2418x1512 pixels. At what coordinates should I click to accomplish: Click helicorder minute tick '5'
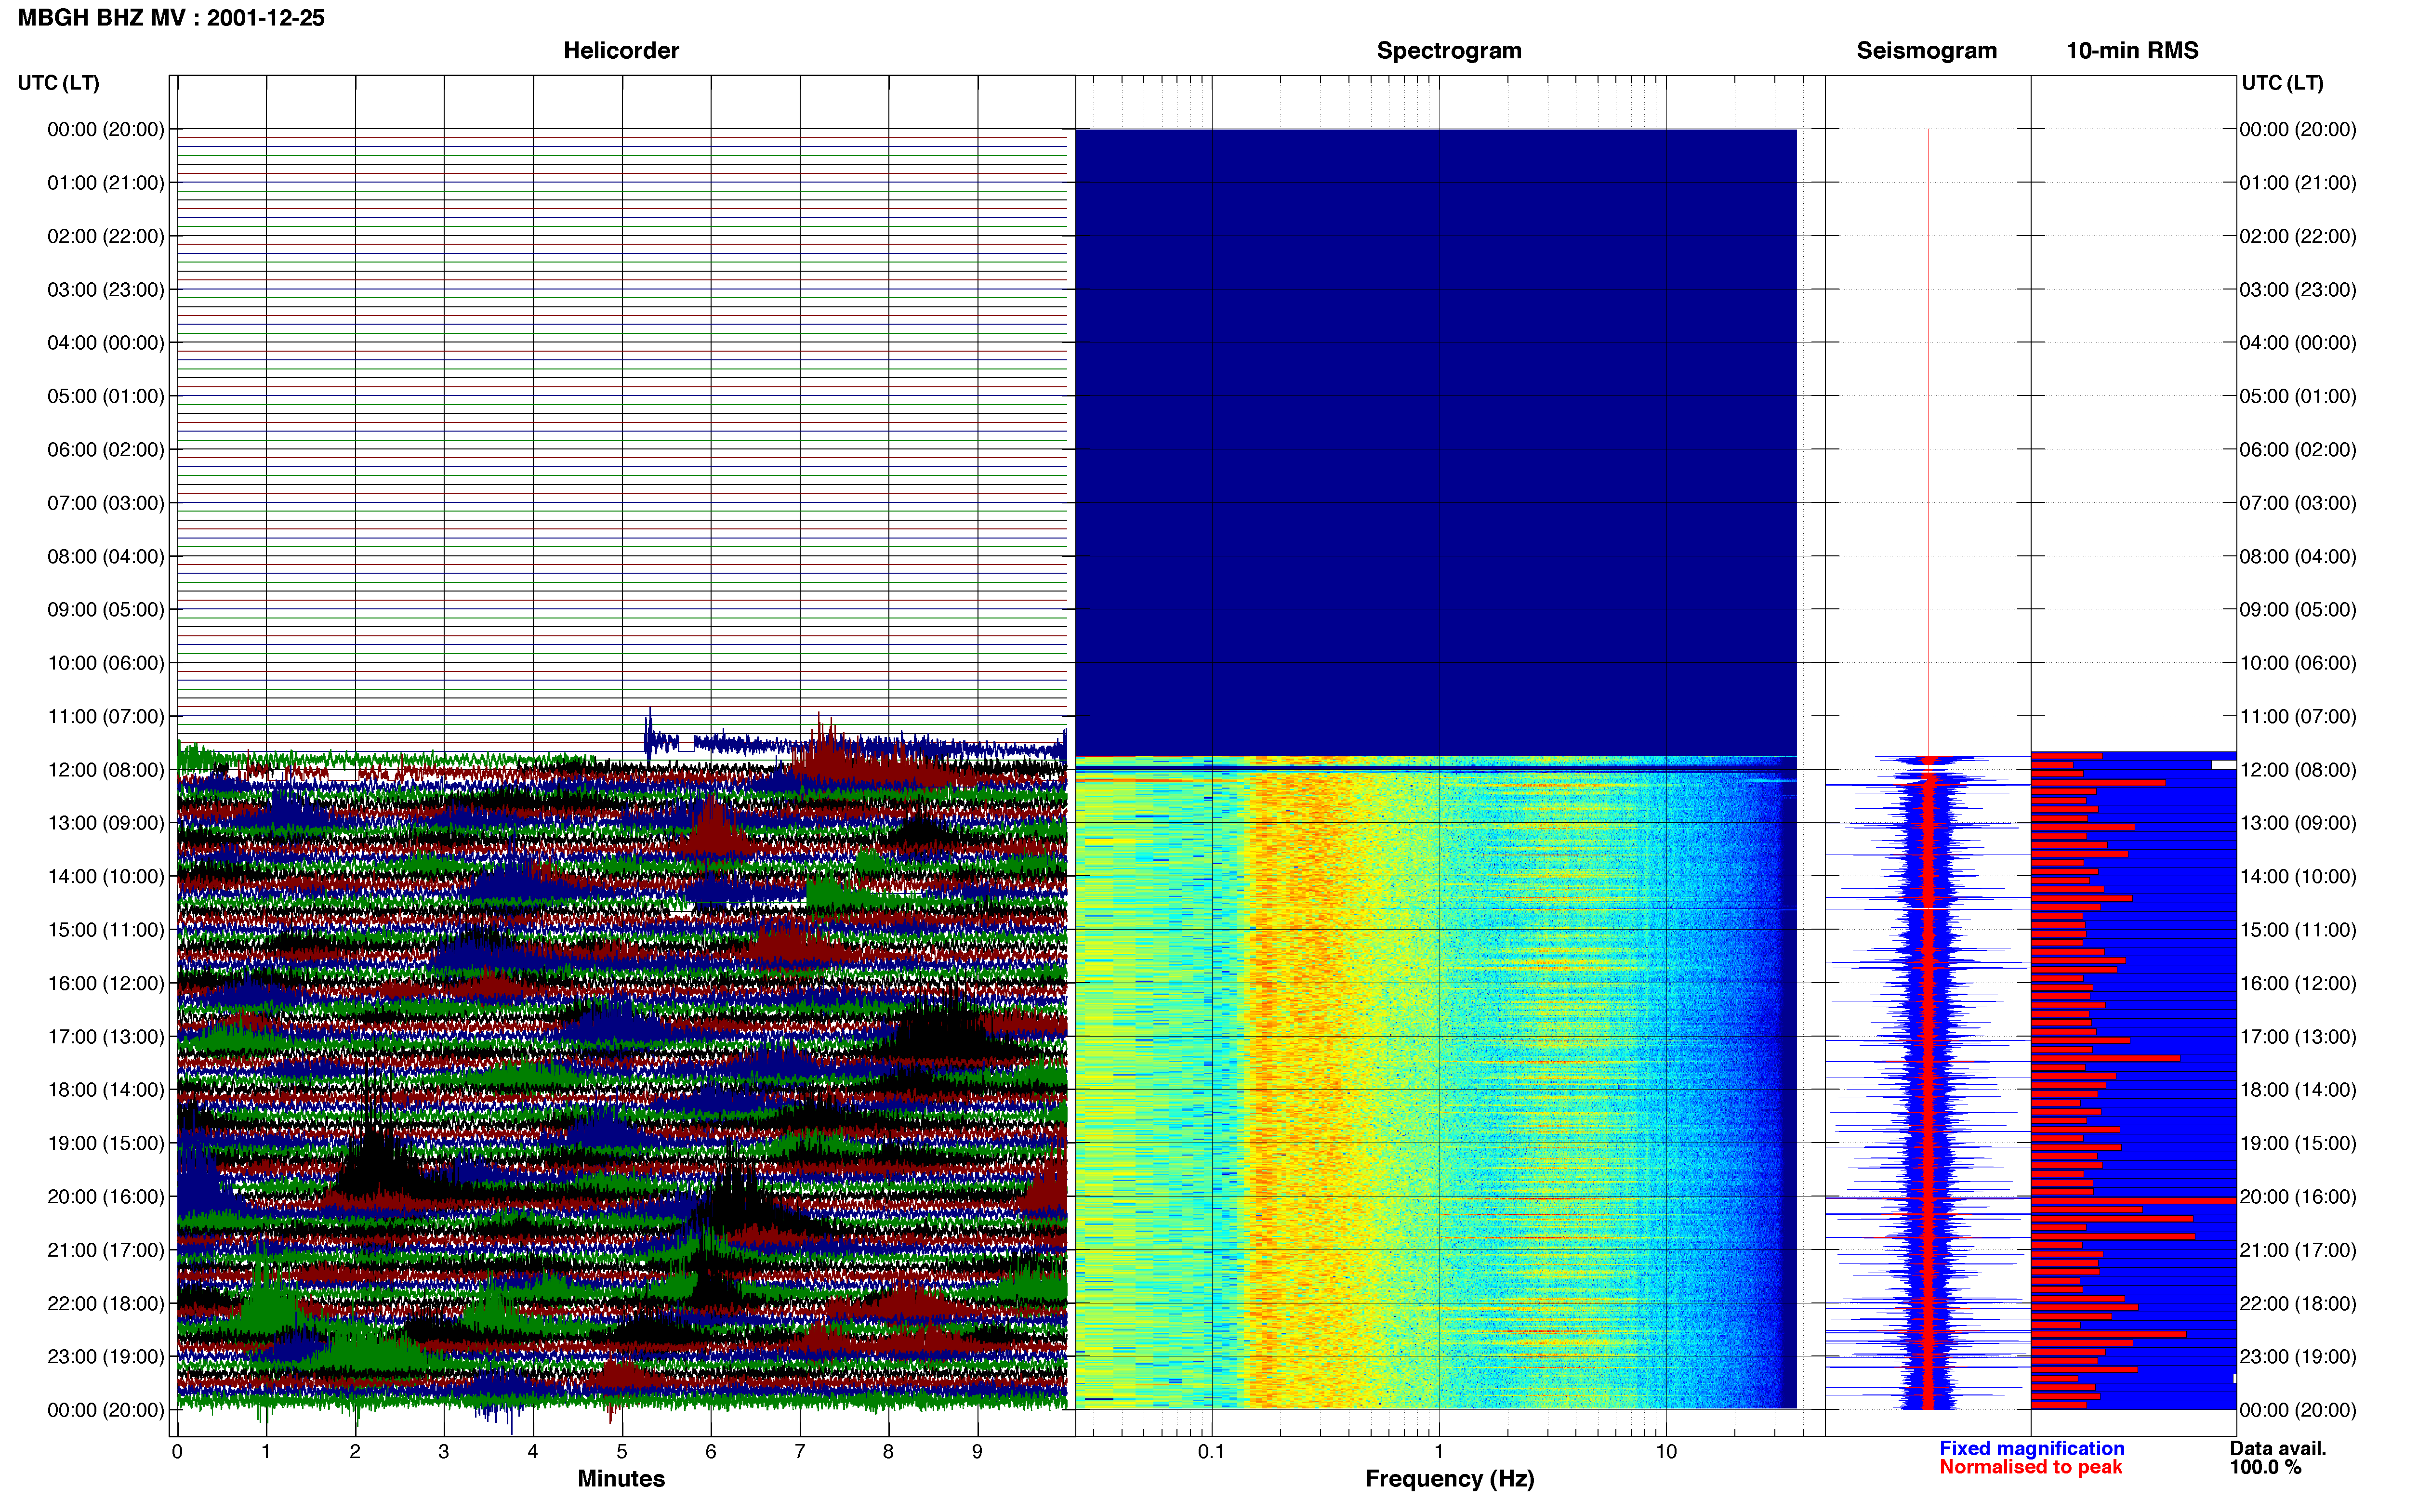622,1452
